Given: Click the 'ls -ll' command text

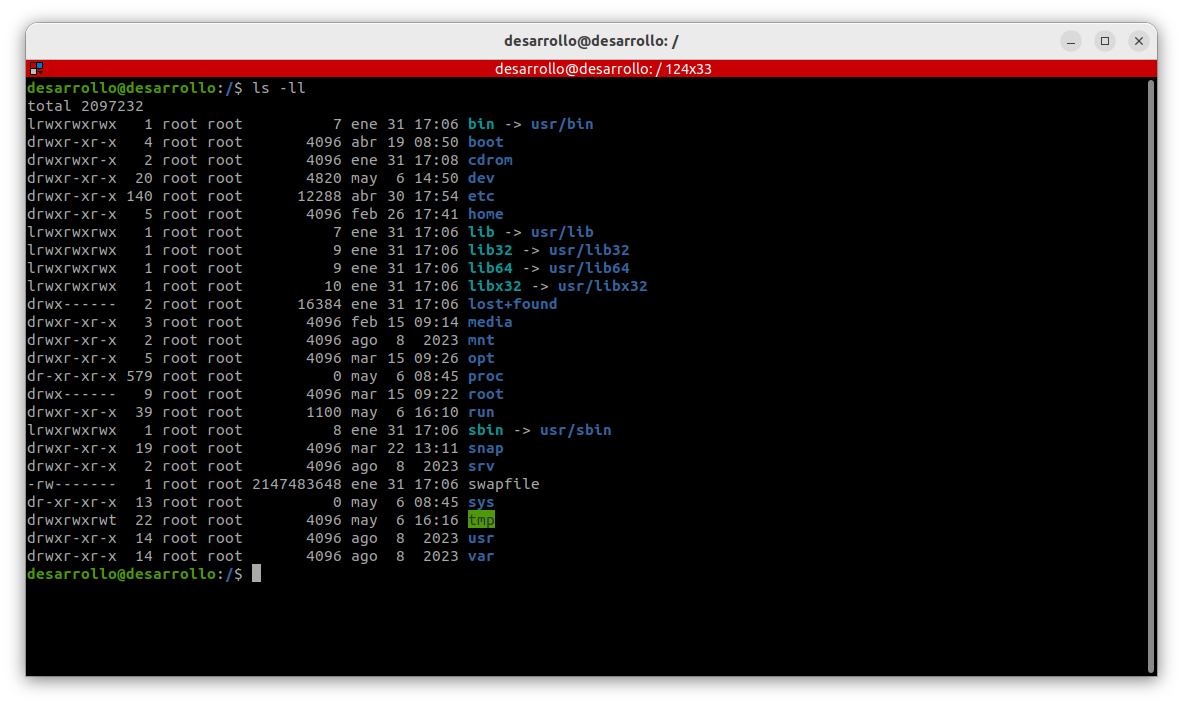Looking at the screenshot, I should click(279, 88).
